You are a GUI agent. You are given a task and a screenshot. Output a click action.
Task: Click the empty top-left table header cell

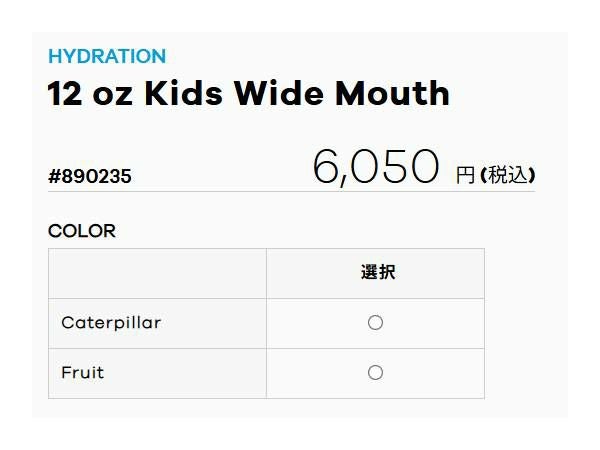click(157, 273)
